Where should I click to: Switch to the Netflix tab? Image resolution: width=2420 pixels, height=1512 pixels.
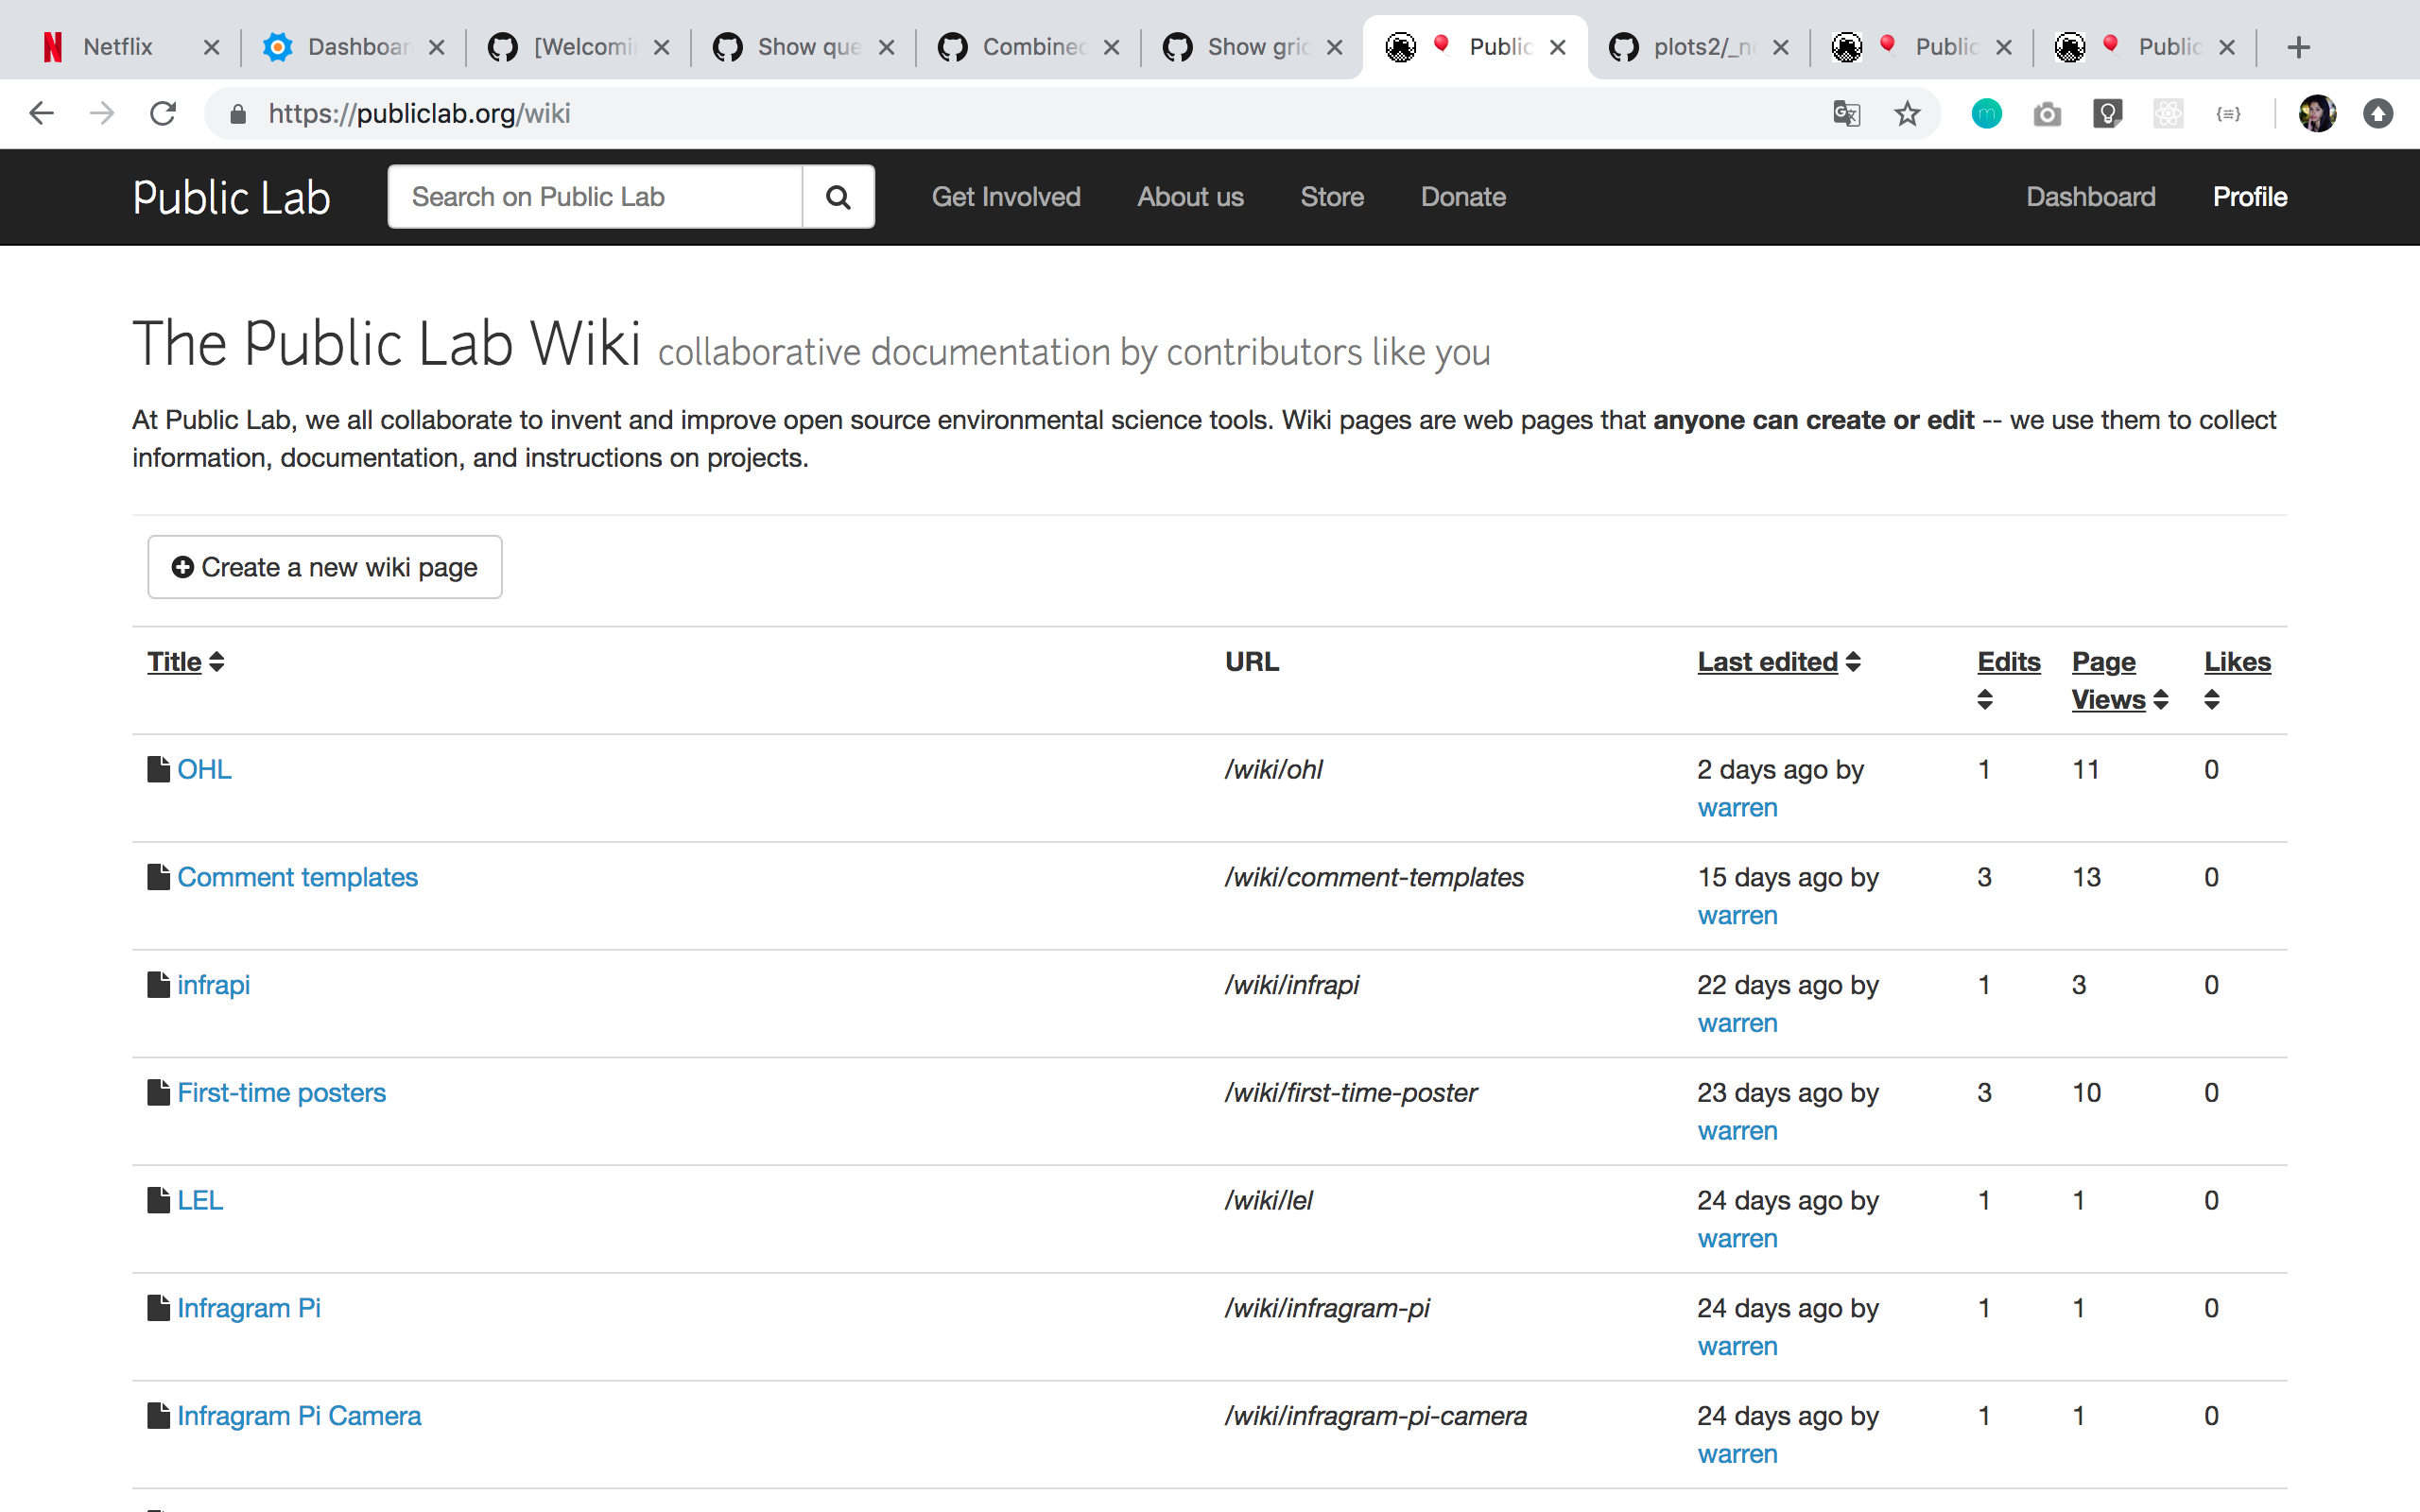(119, 46)
